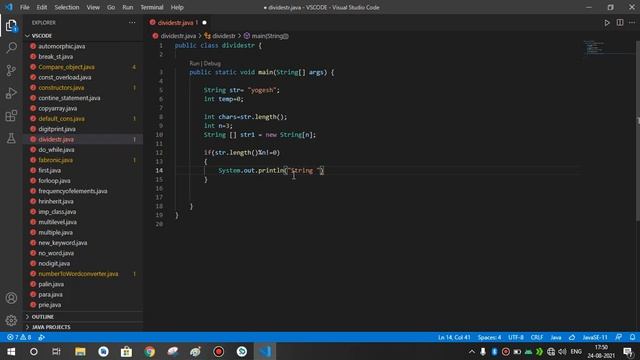Screen dimensions: 640x360
Task: Open the Run menu
Action: coord(128,7)
